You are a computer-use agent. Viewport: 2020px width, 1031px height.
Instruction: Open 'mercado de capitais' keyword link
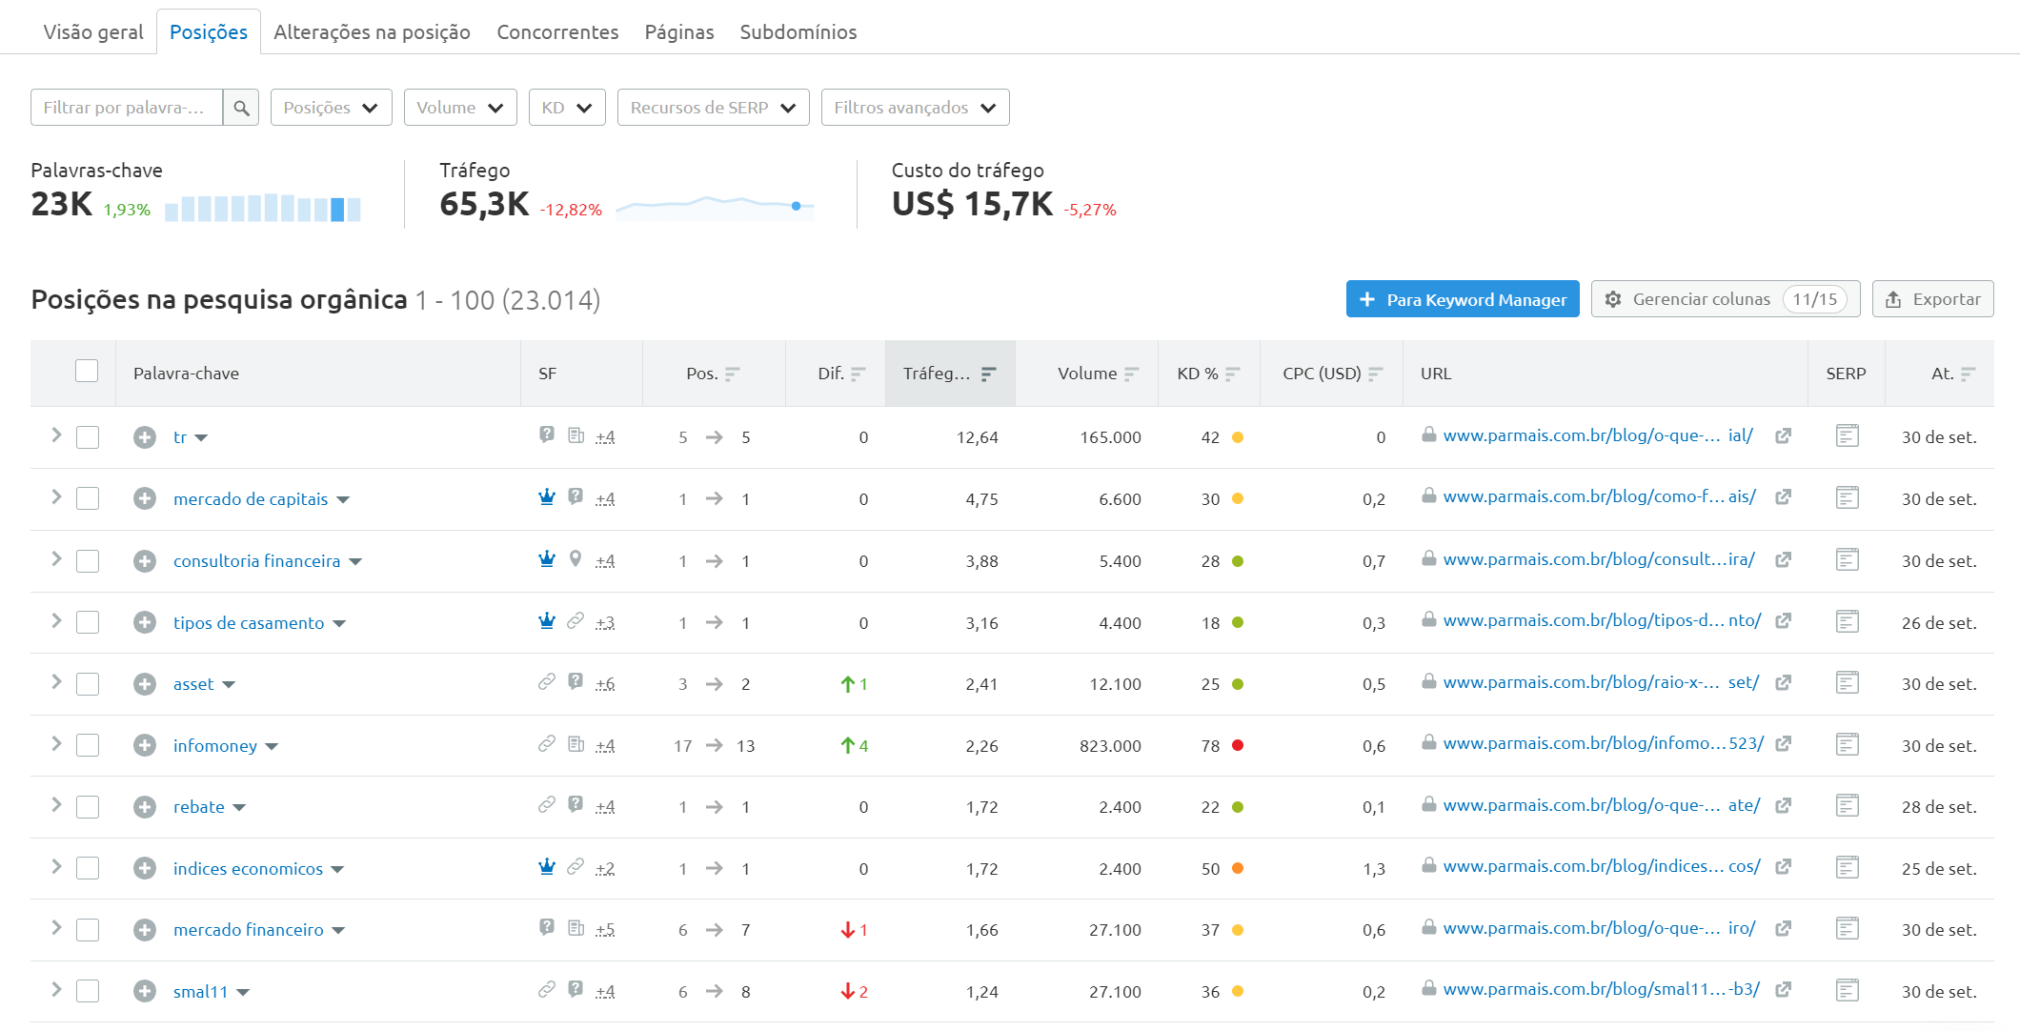coord(250,499)
